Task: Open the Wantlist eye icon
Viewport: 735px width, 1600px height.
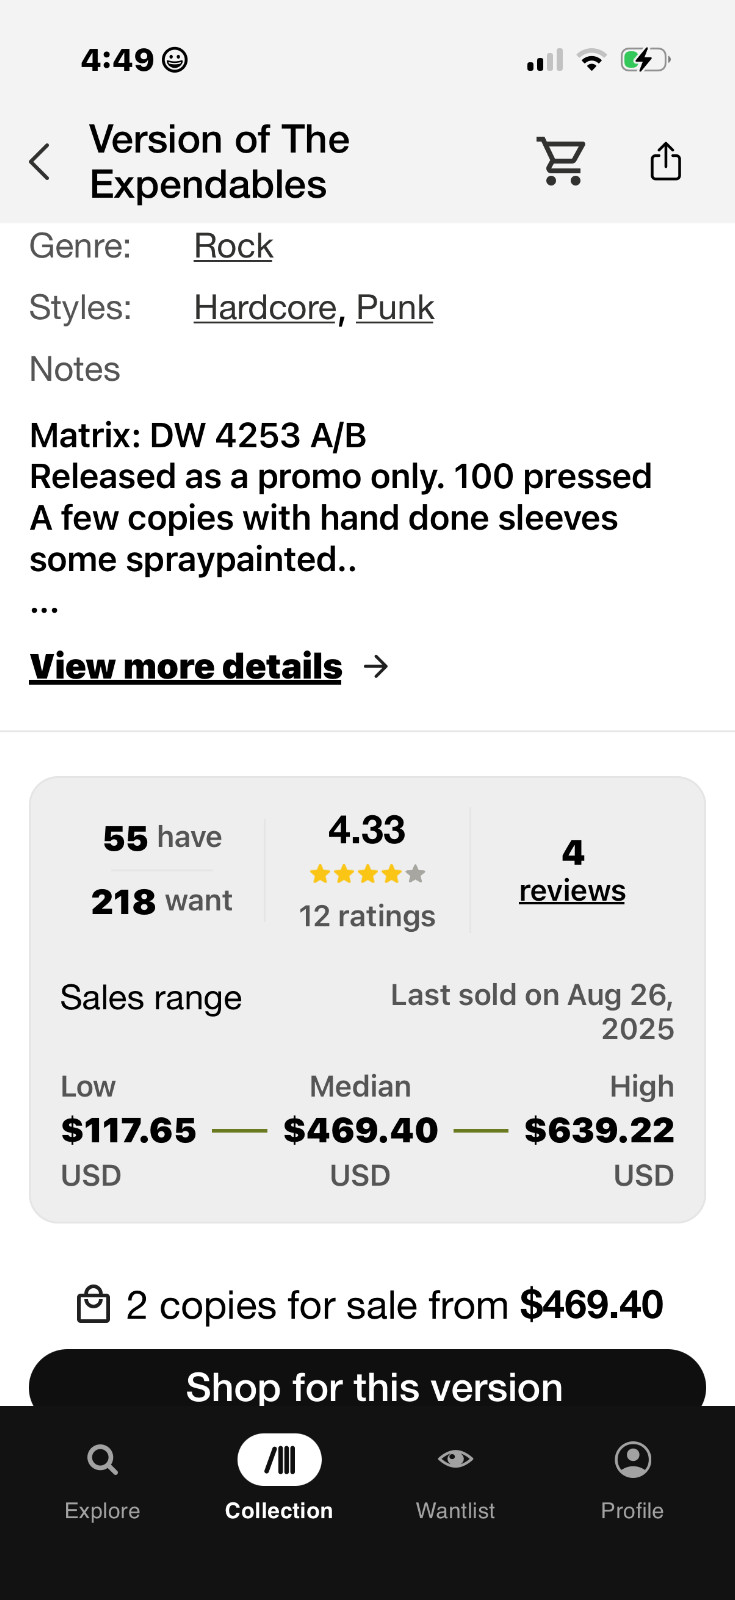Action: tap(455, 1459)
